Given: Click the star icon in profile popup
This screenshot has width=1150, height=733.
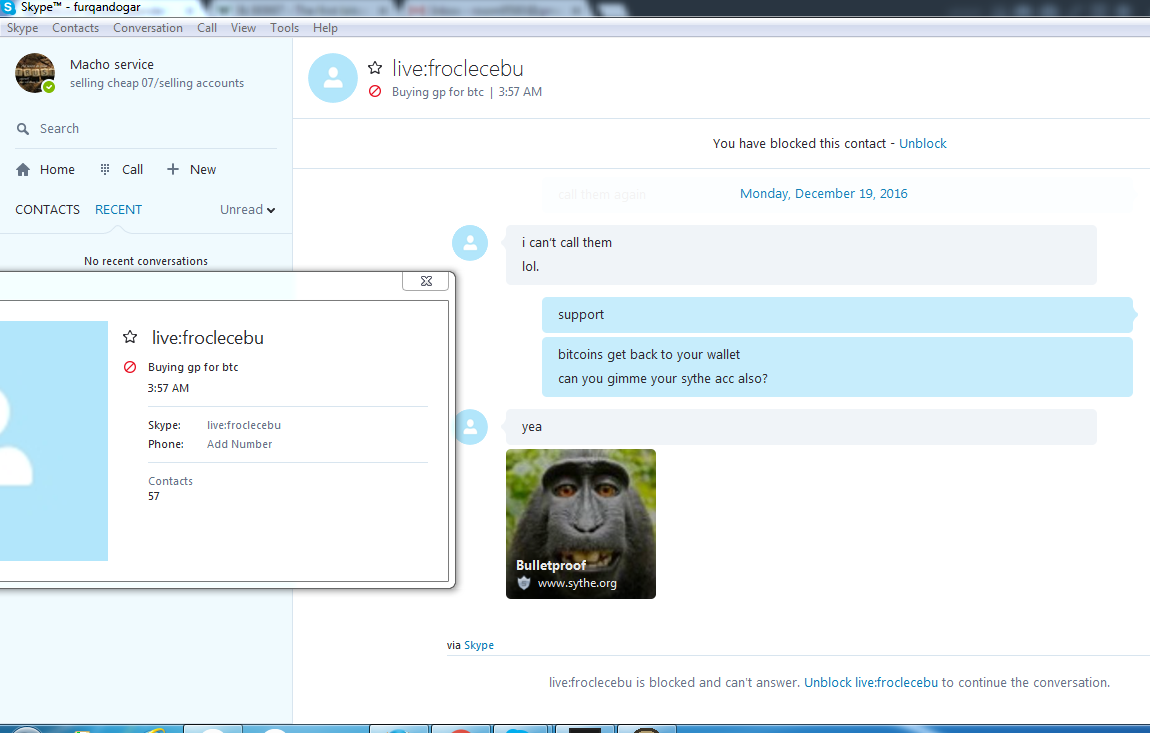Looking at the screenshot, I should click(130, 337).
